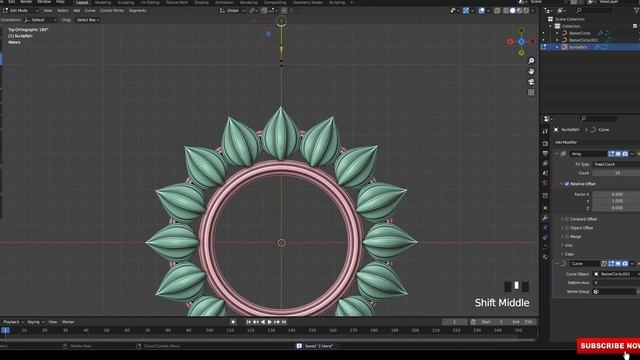Toggle Array modifier edit mode display
The height and width of the screenshot is (360, 640).
tap(611, 154)
